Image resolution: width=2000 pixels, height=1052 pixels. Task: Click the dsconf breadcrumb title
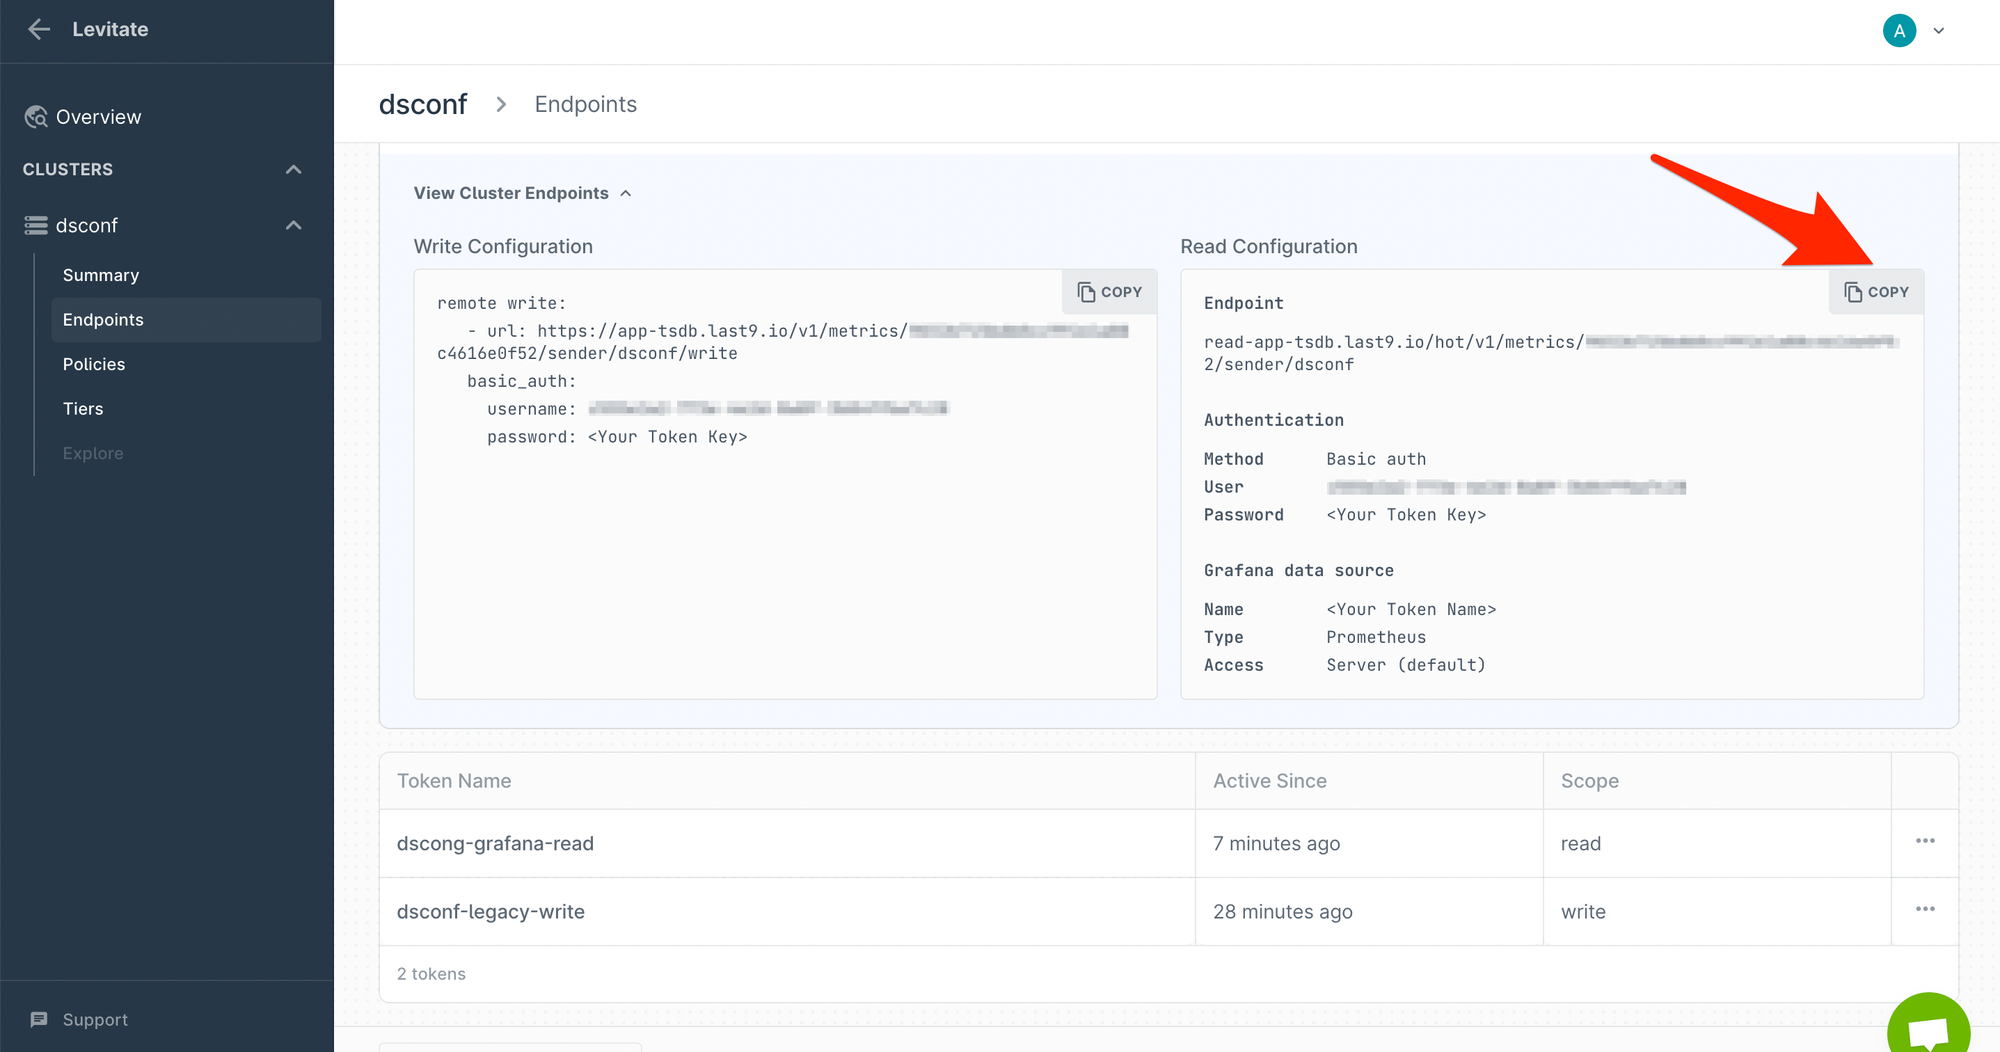tap(423, 104)
